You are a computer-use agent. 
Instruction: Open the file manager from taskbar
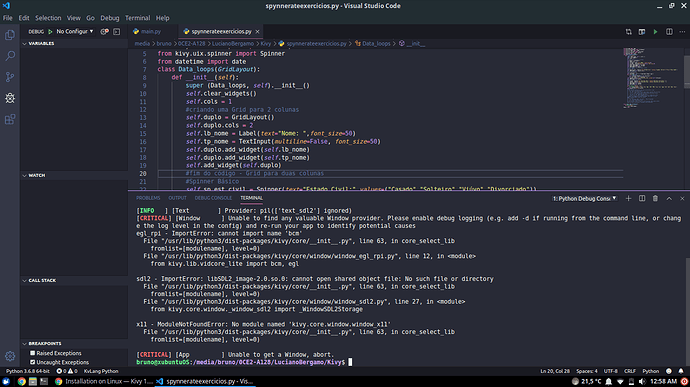(33, 381)
